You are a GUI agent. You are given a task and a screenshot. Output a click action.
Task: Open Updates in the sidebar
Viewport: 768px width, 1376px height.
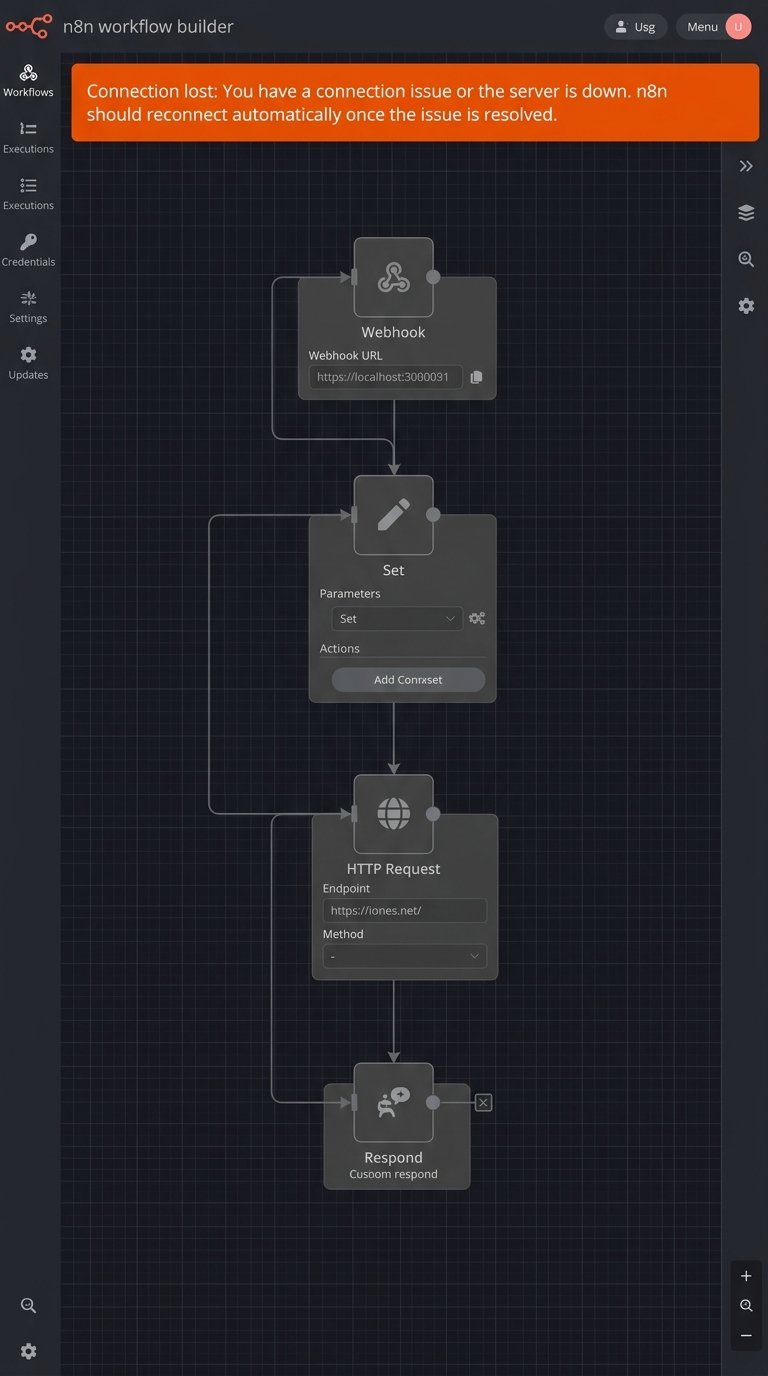[28, 363]
